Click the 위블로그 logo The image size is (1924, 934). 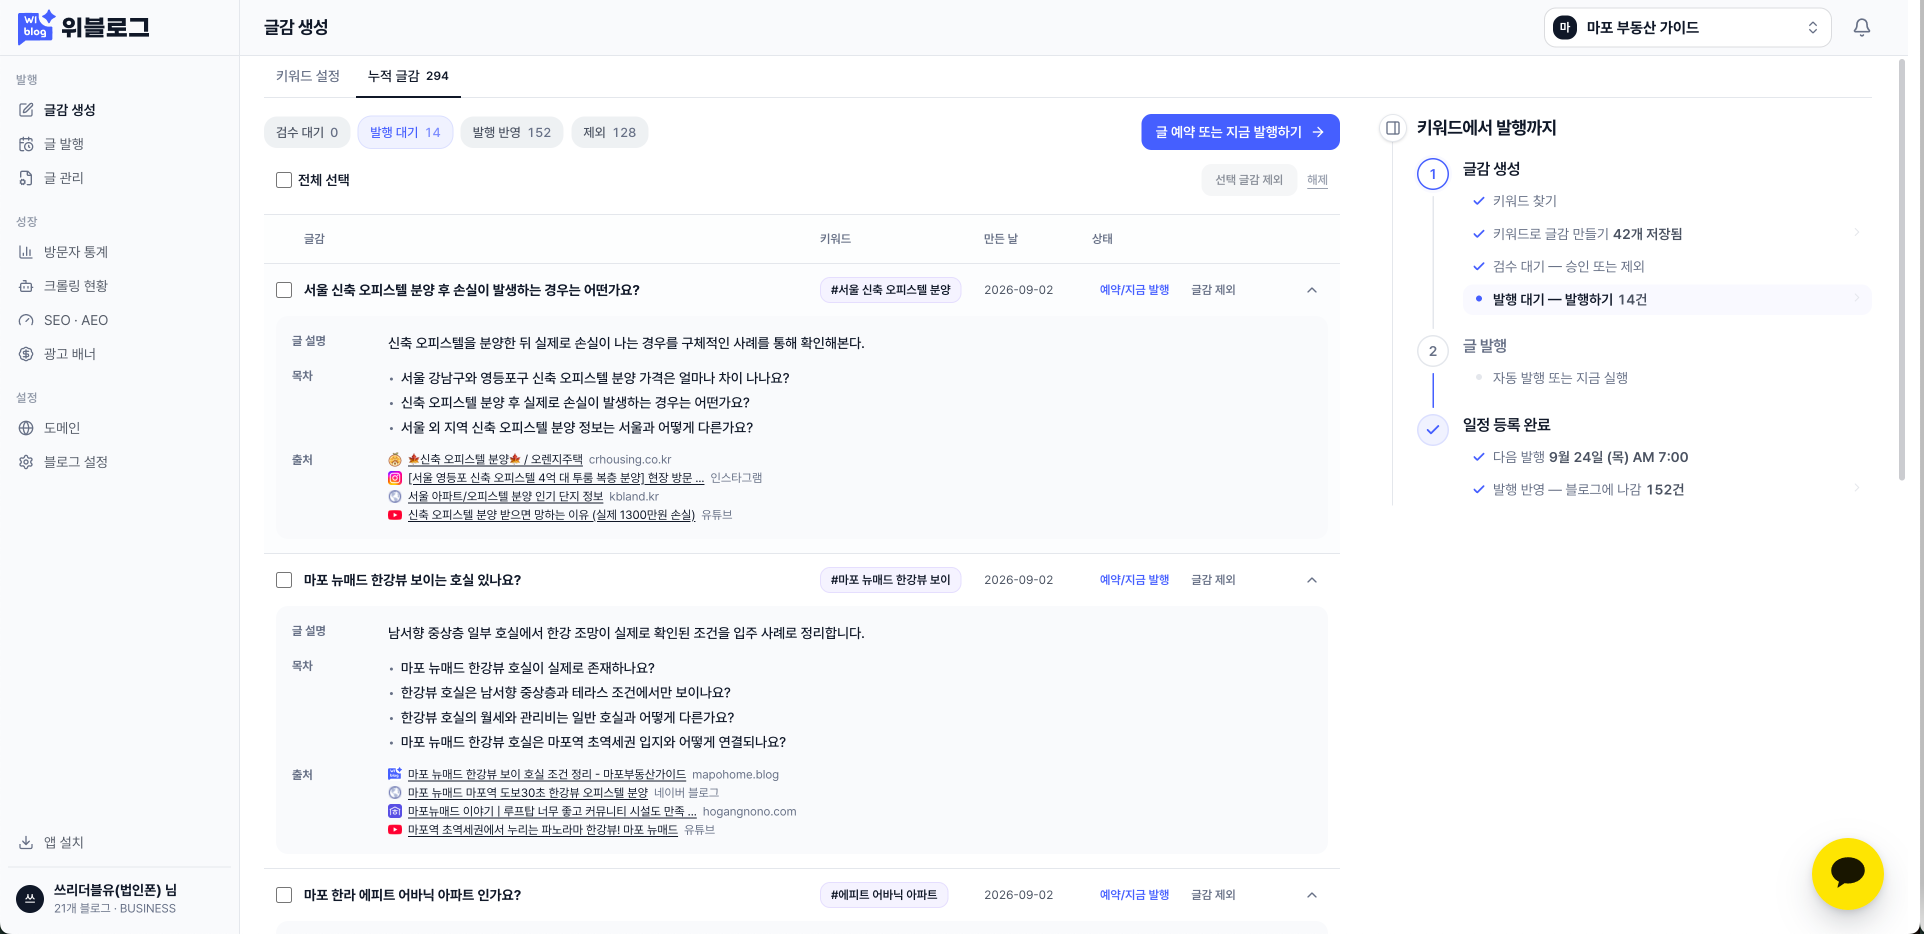point(84,27)
